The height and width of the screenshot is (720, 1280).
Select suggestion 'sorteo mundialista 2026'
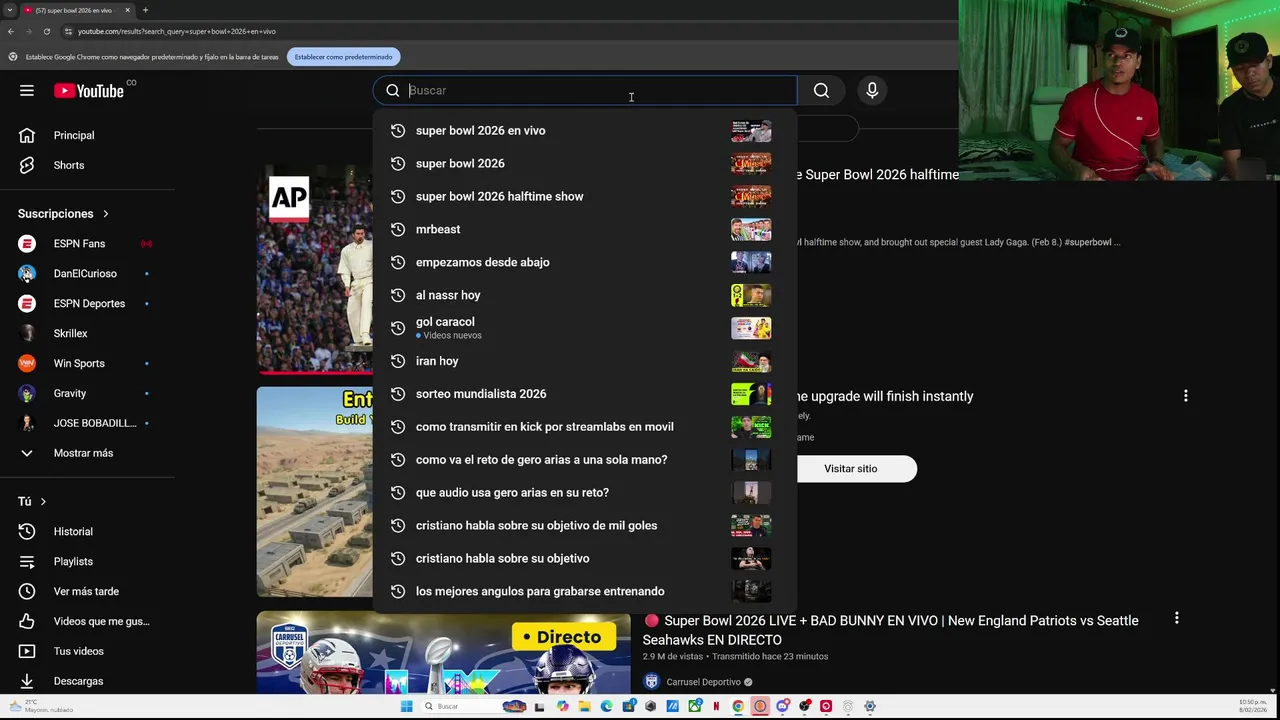pos(585,394)
